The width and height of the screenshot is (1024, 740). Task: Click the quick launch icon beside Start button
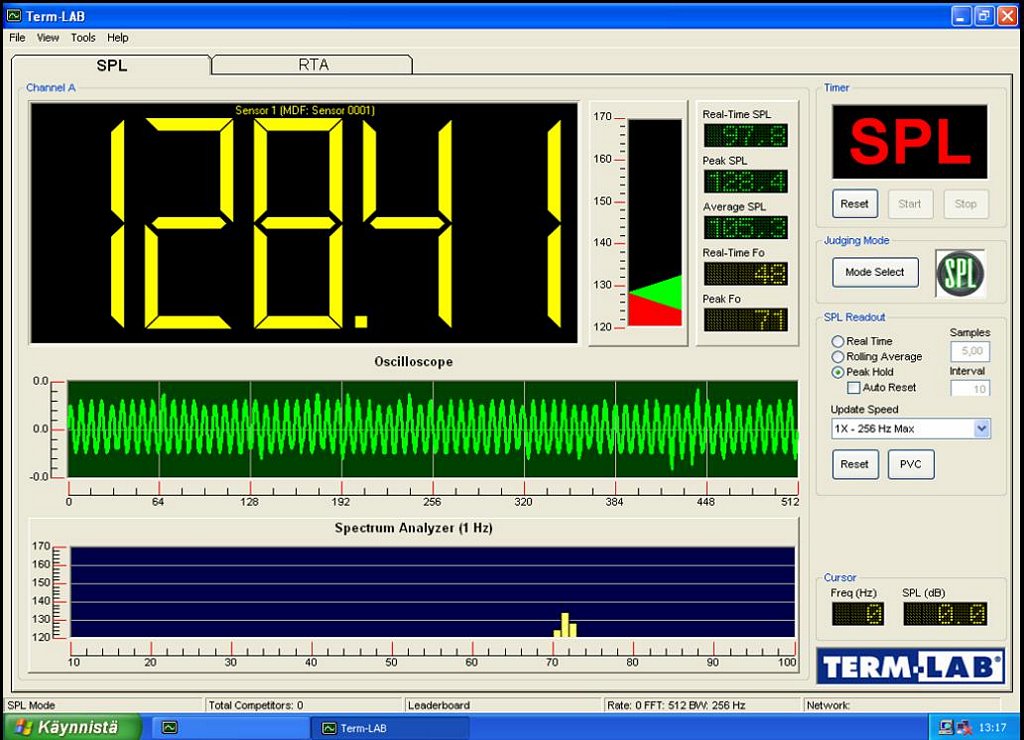pyautogui.click(x=170, y=728)
